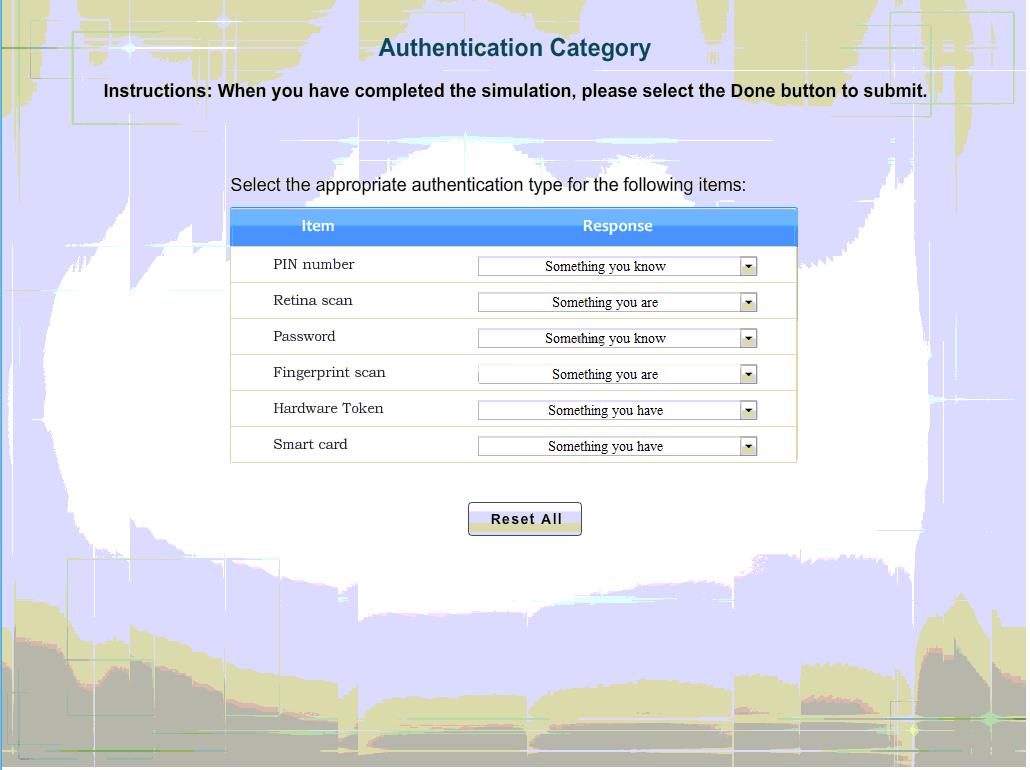Image resolution: width=1030 pixels, height=770 pixels.
Task: Click the PIN number selected value text
Action: pos(605,266)
